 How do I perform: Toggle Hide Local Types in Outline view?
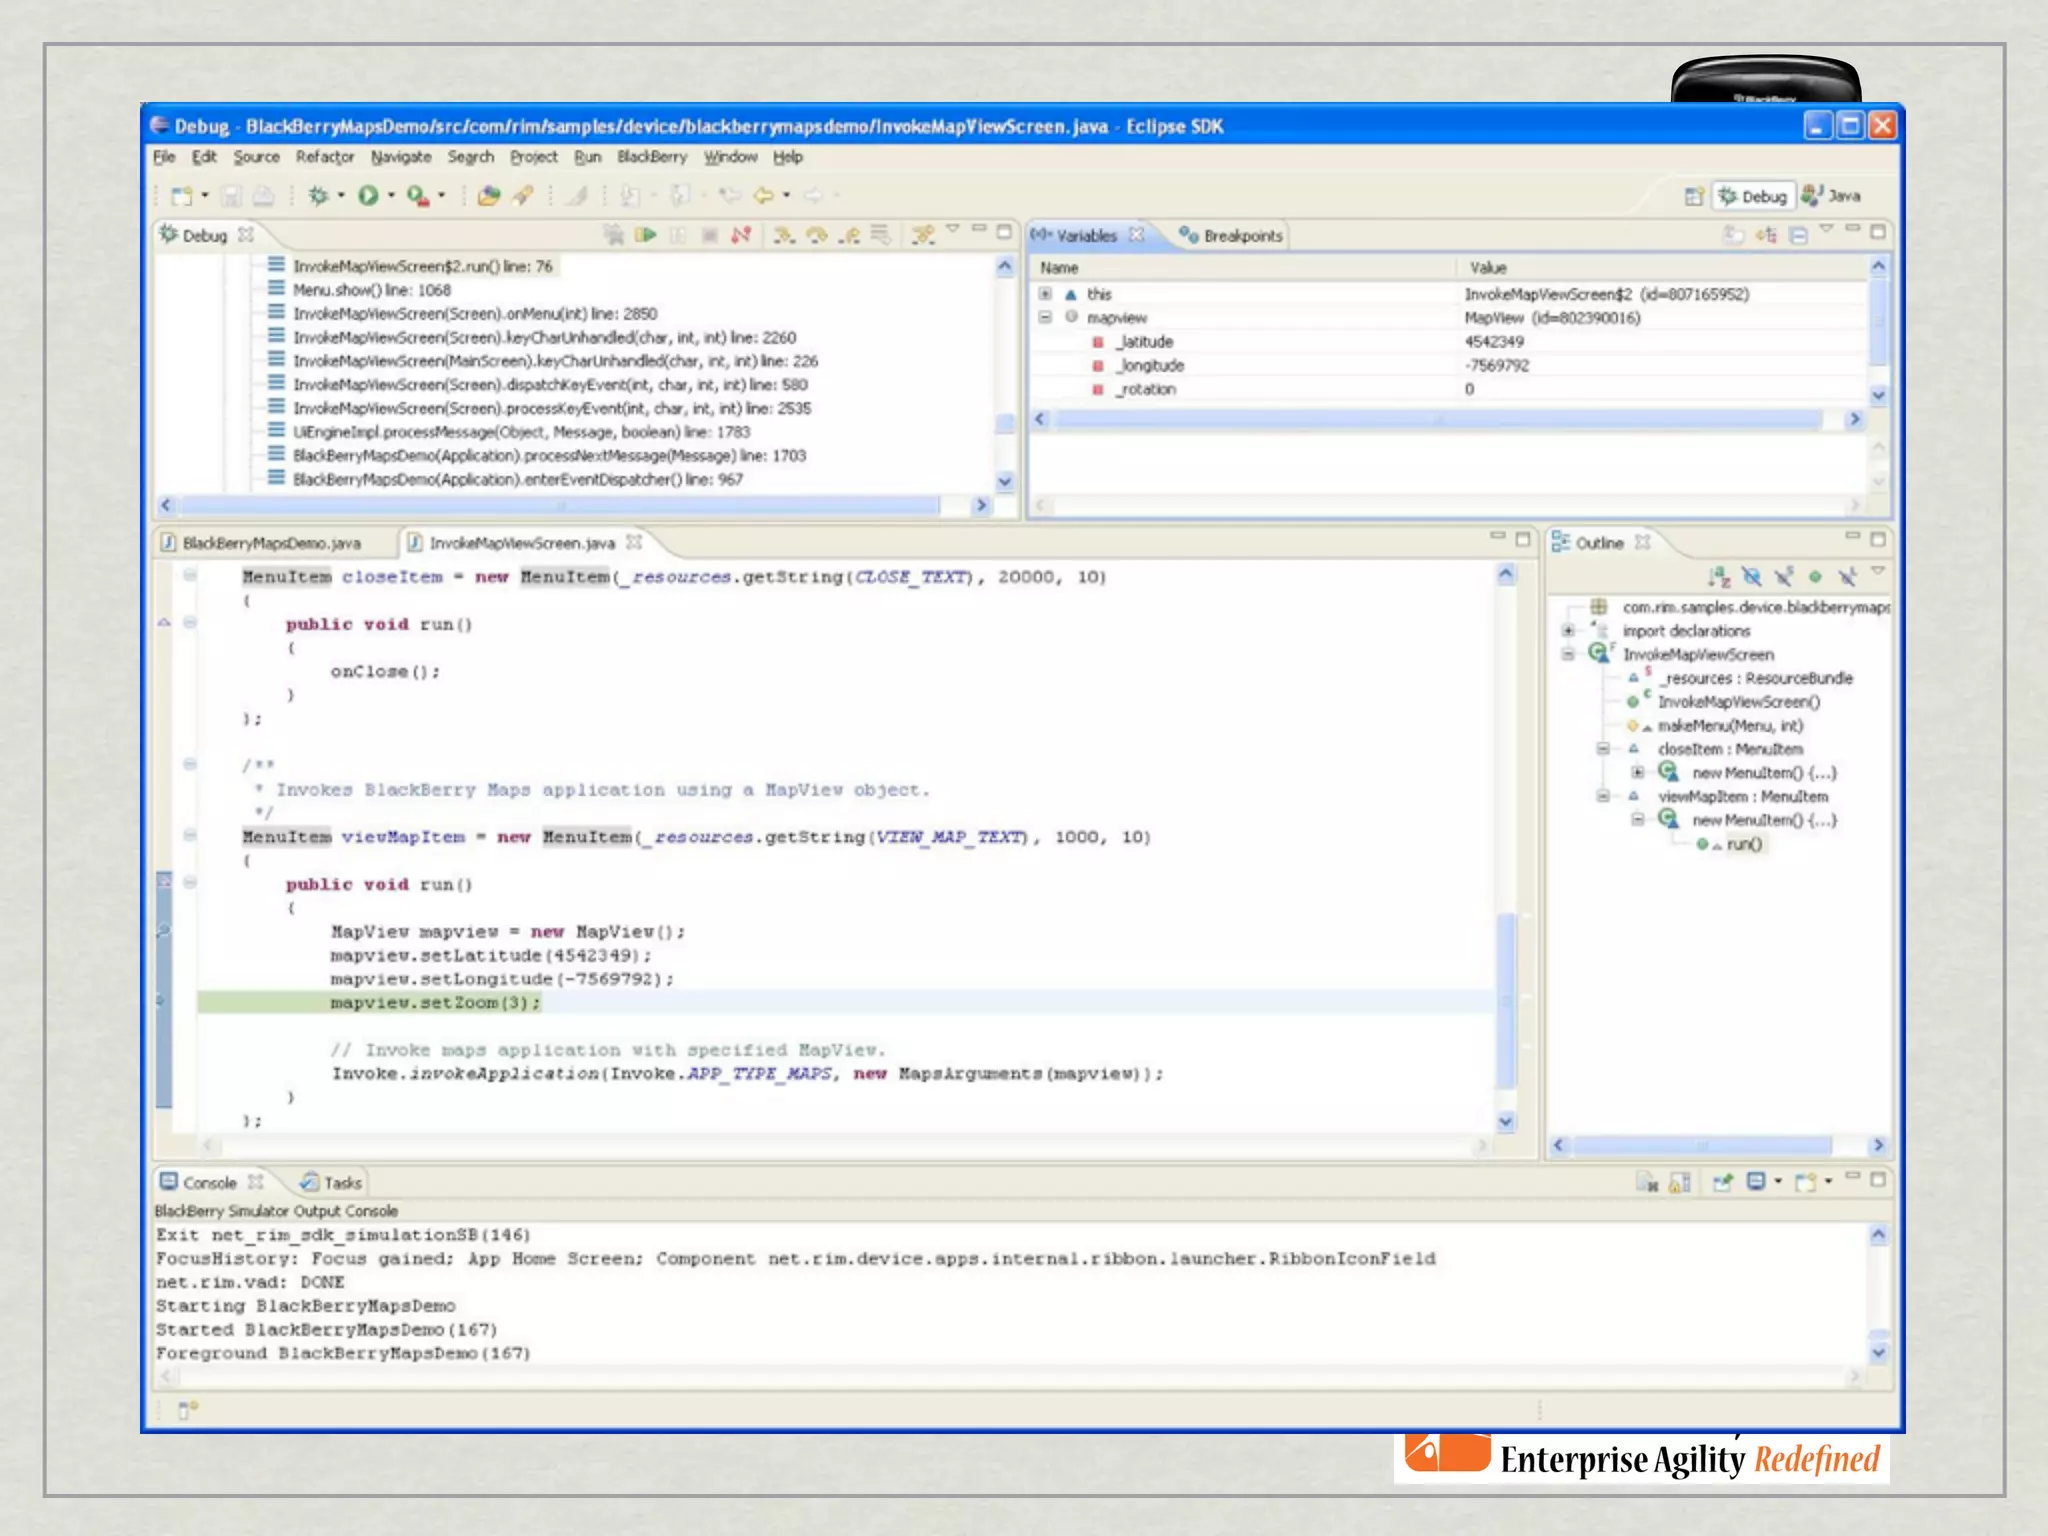click(x=1847, y=577)
